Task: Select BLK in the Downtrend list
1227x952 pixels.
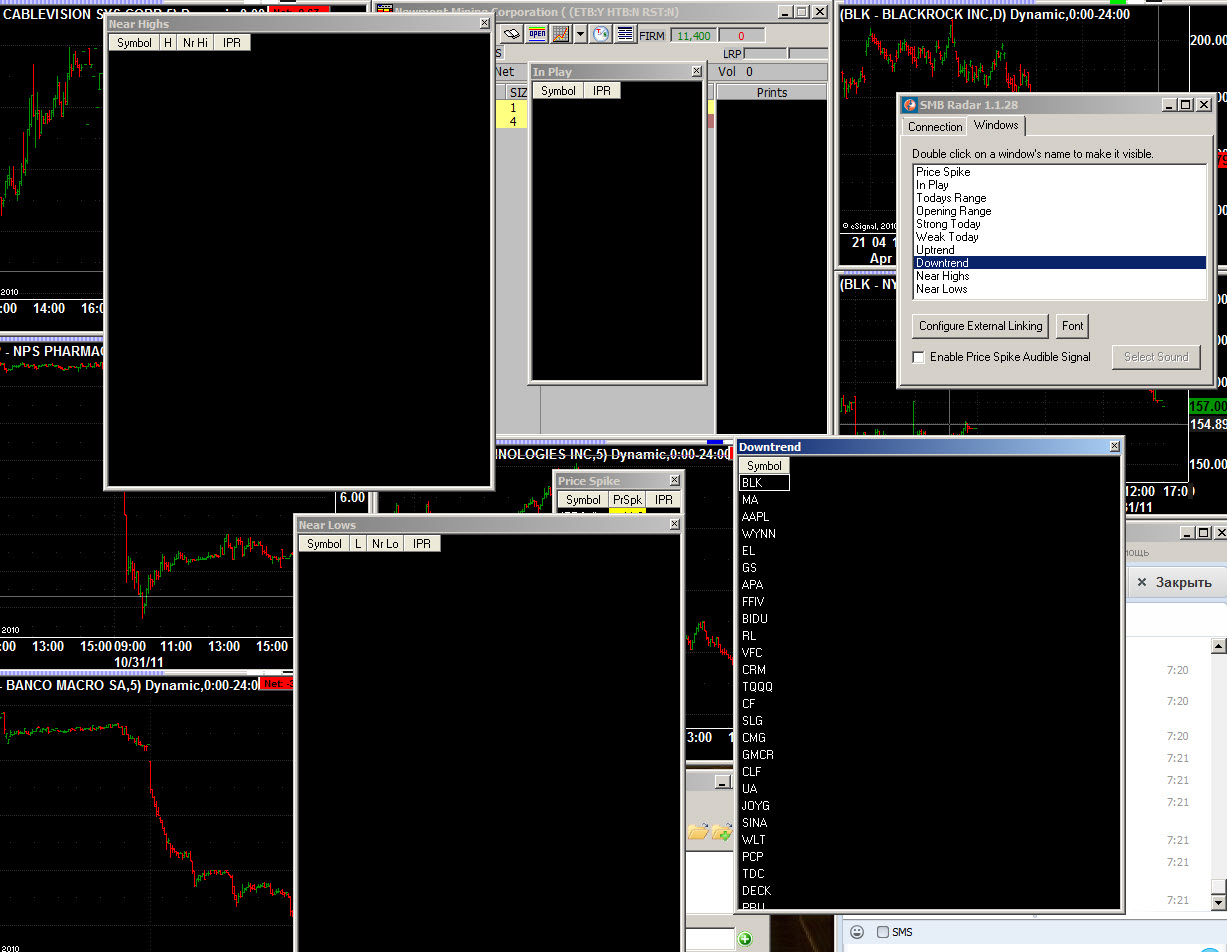Action: pyautogui.click(x=764, y=483)
